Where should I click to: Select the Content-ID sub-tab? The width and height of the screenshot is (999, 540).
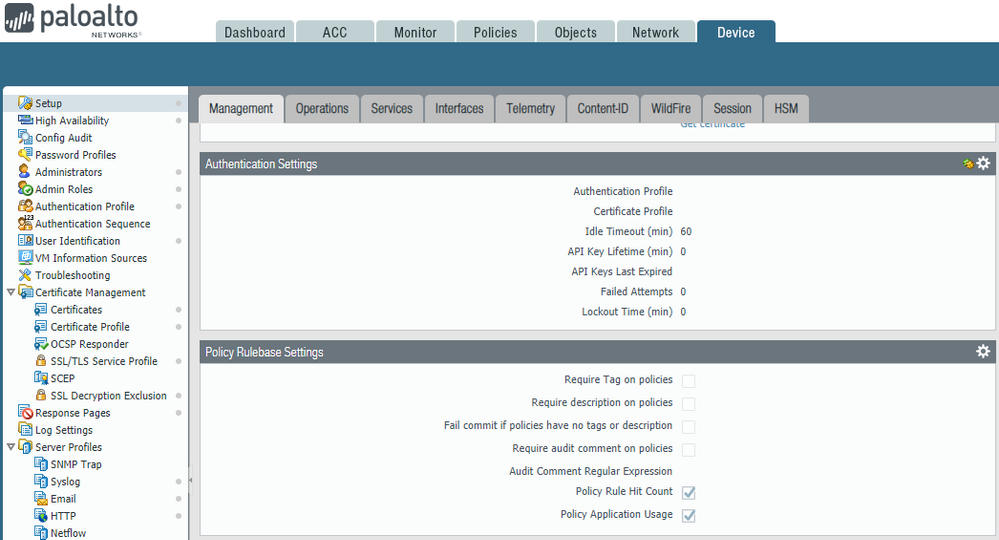tap(603, 109)
